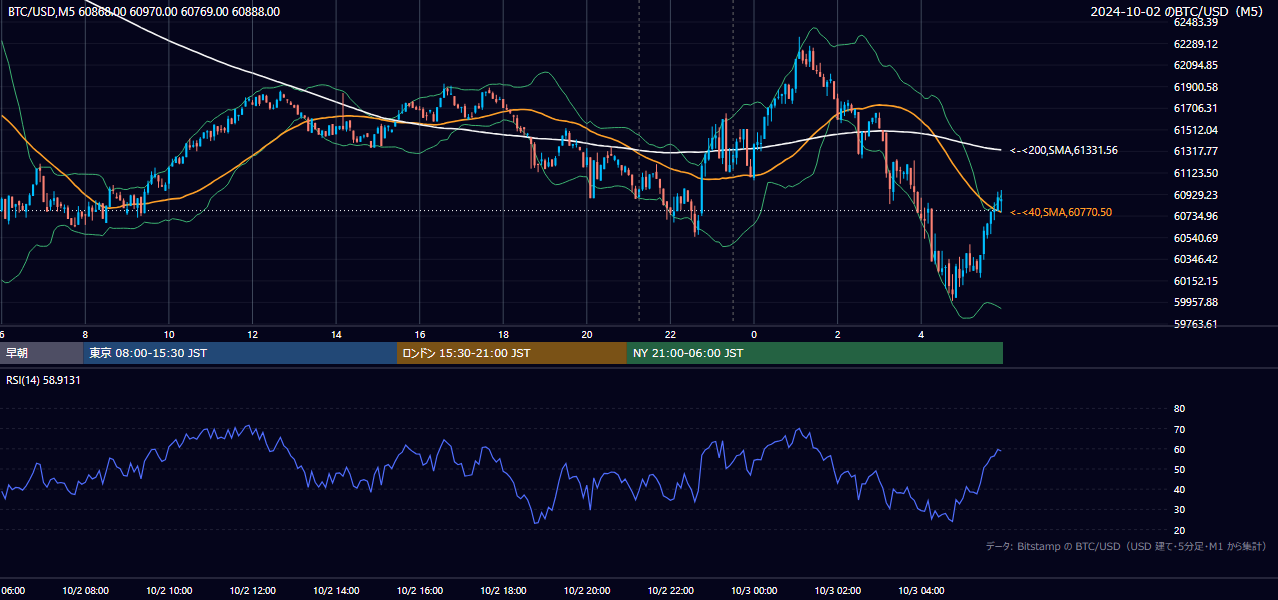Click hour tick 22 under price chart
This screenshot has width=1278, height=600.
point(671,334)
